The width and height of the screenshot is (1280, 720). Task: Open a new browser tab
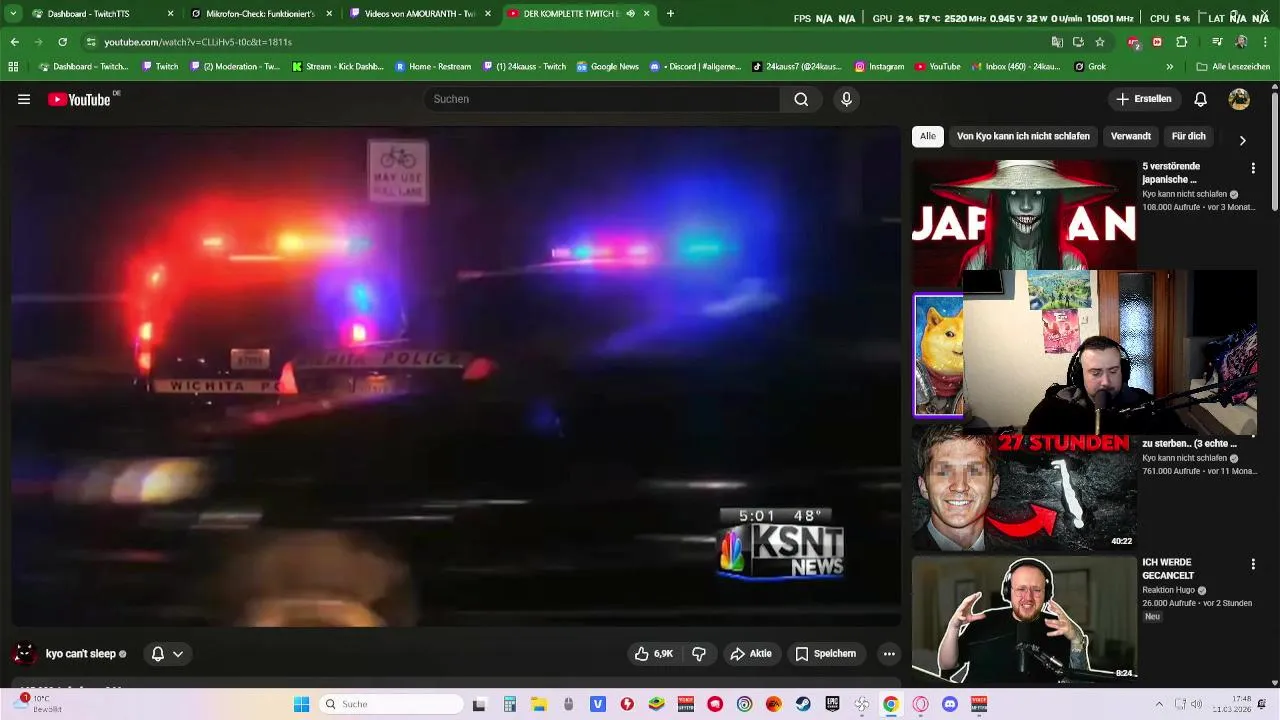[x=670, y=14]
